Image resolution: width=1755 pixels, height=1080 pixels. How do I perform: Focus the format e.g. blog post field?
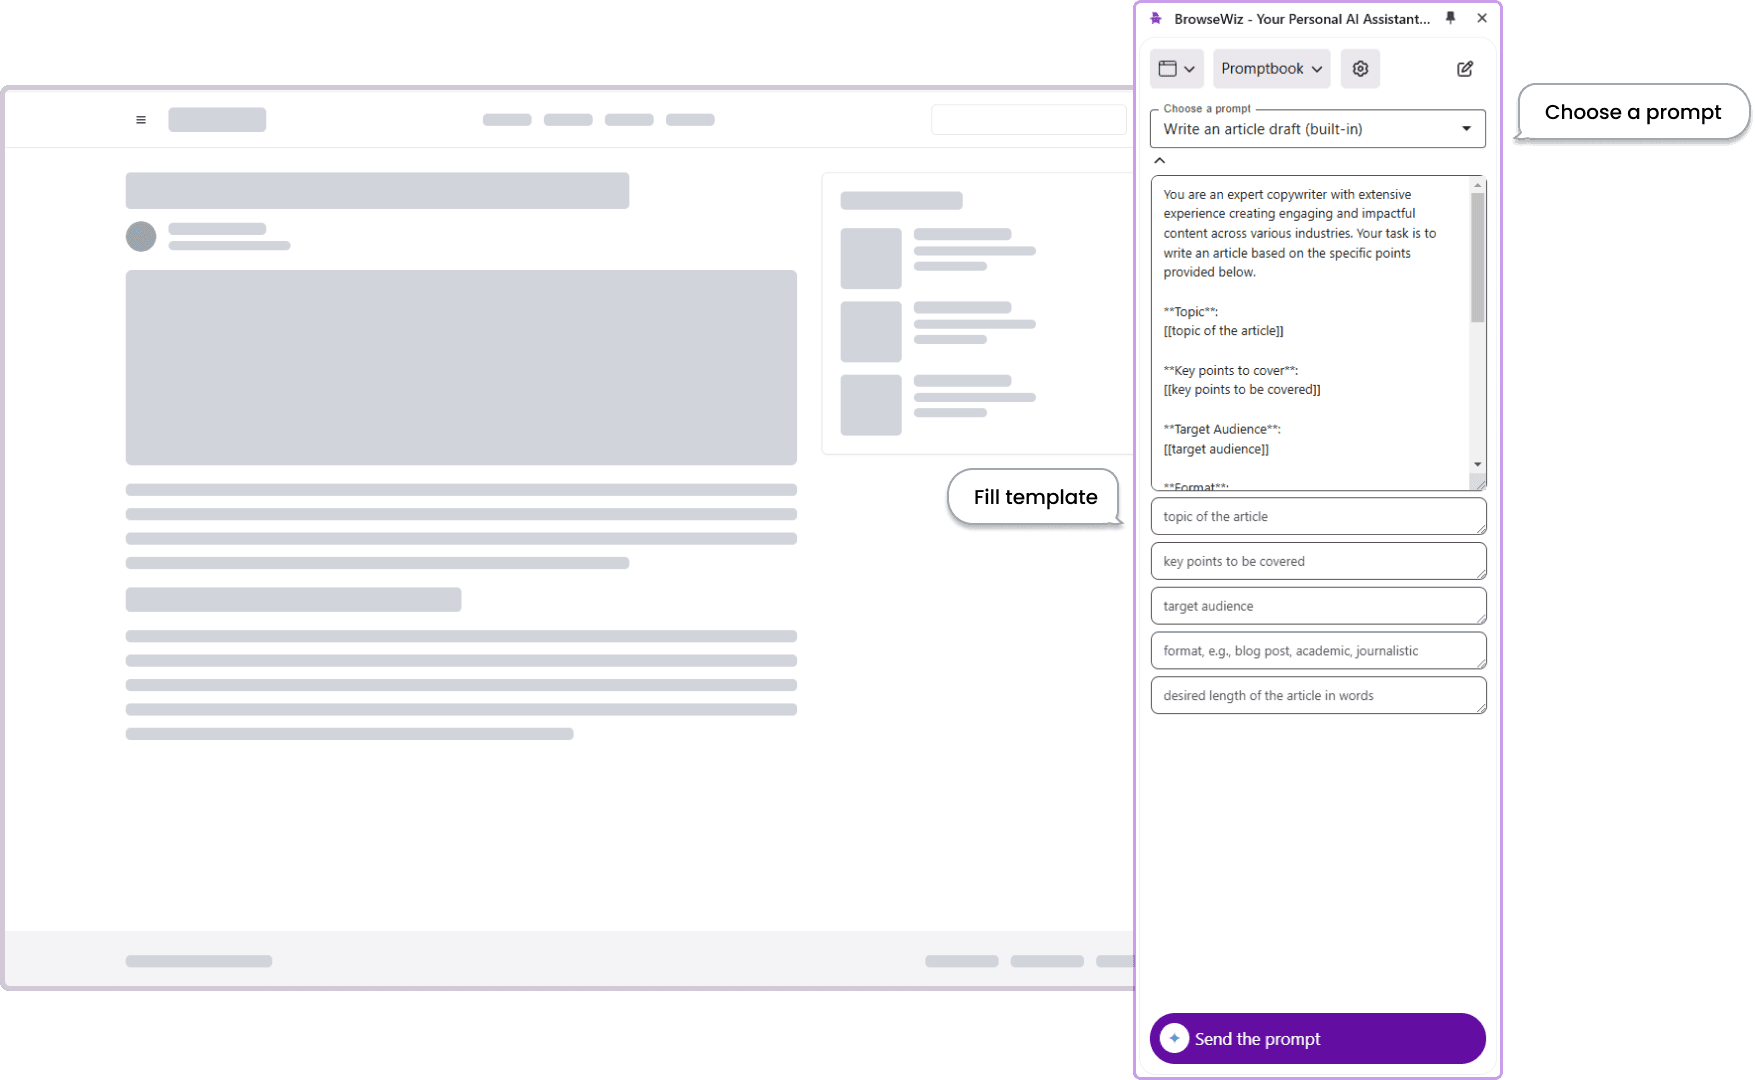pyautogui.click(x=1318, y=651)
